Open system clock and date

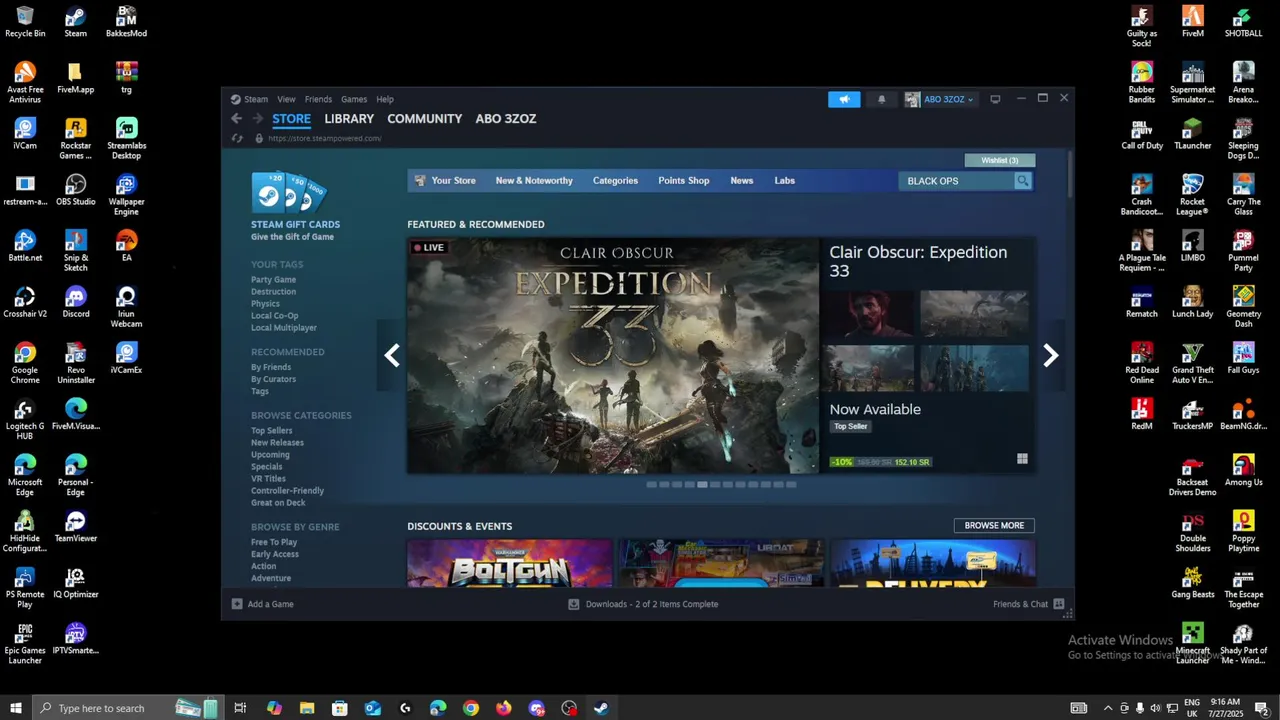1225,708
